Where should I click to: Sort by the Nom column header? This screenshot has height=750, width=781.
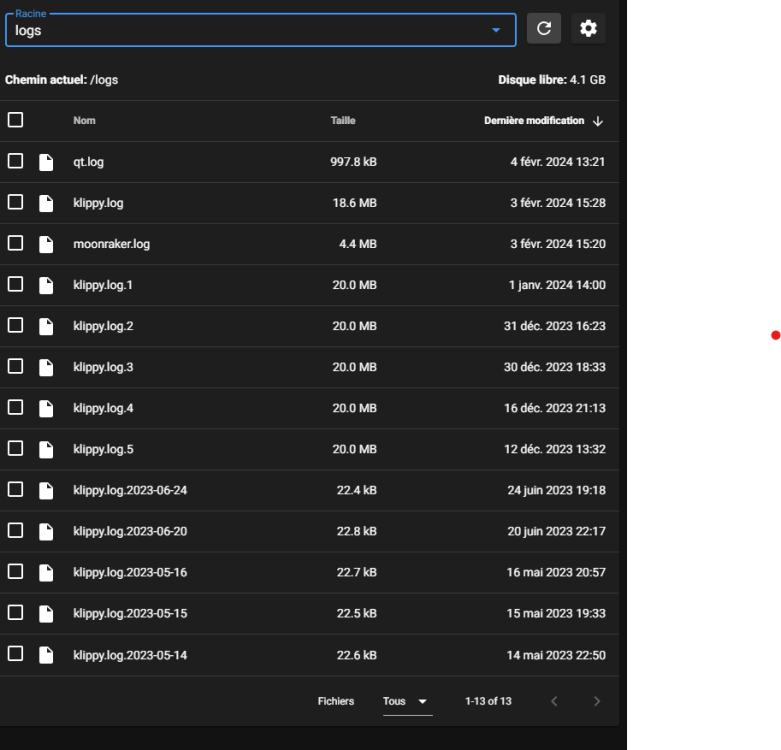tap(84, 121)
